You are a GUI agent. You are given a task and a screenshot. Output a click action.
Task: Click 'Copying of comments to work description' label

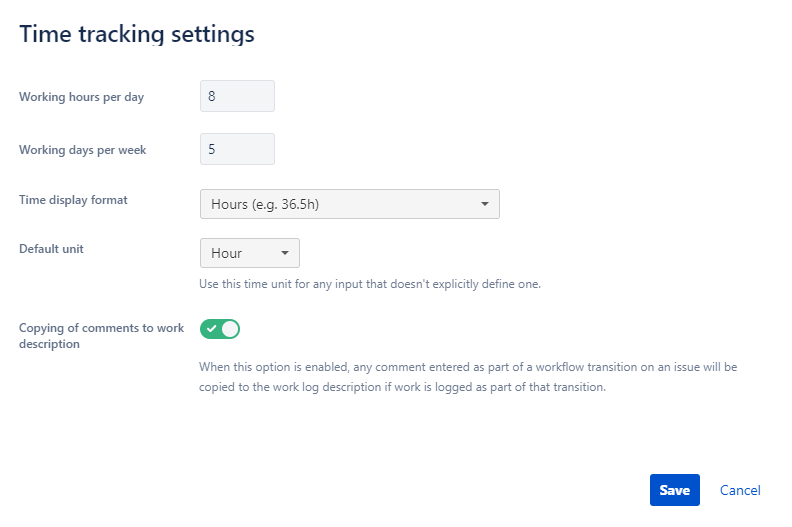(x=101, y=335)
